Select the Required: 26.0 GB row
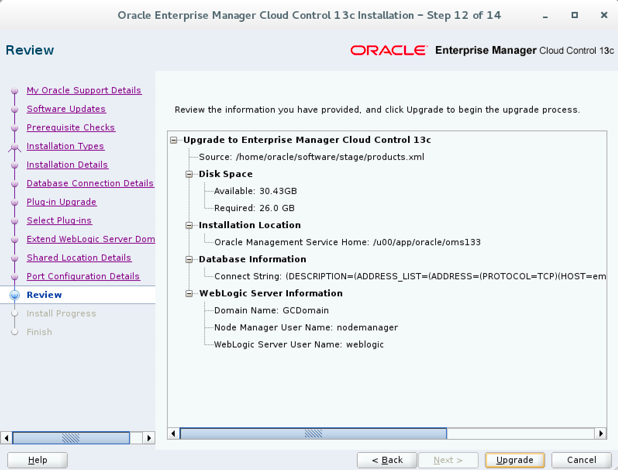 tap(254, 208)
